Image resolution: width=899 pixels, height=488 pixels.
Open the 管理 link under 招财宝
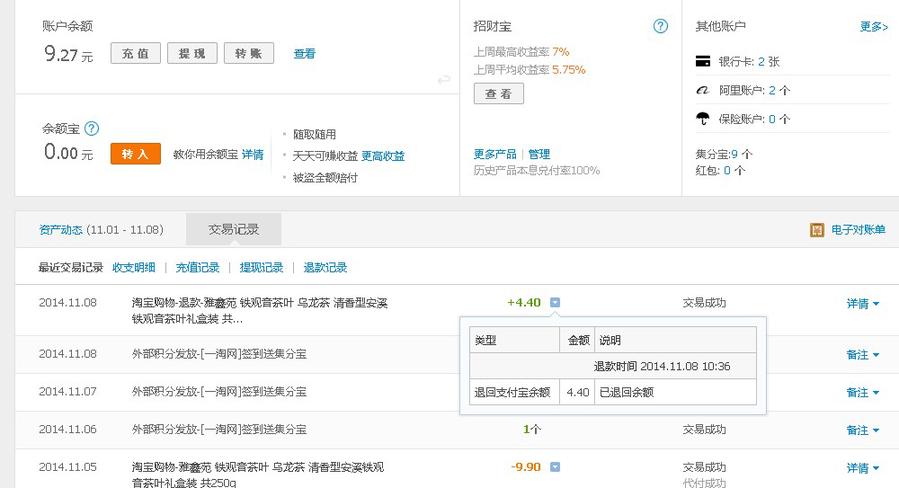click(539, 154)
